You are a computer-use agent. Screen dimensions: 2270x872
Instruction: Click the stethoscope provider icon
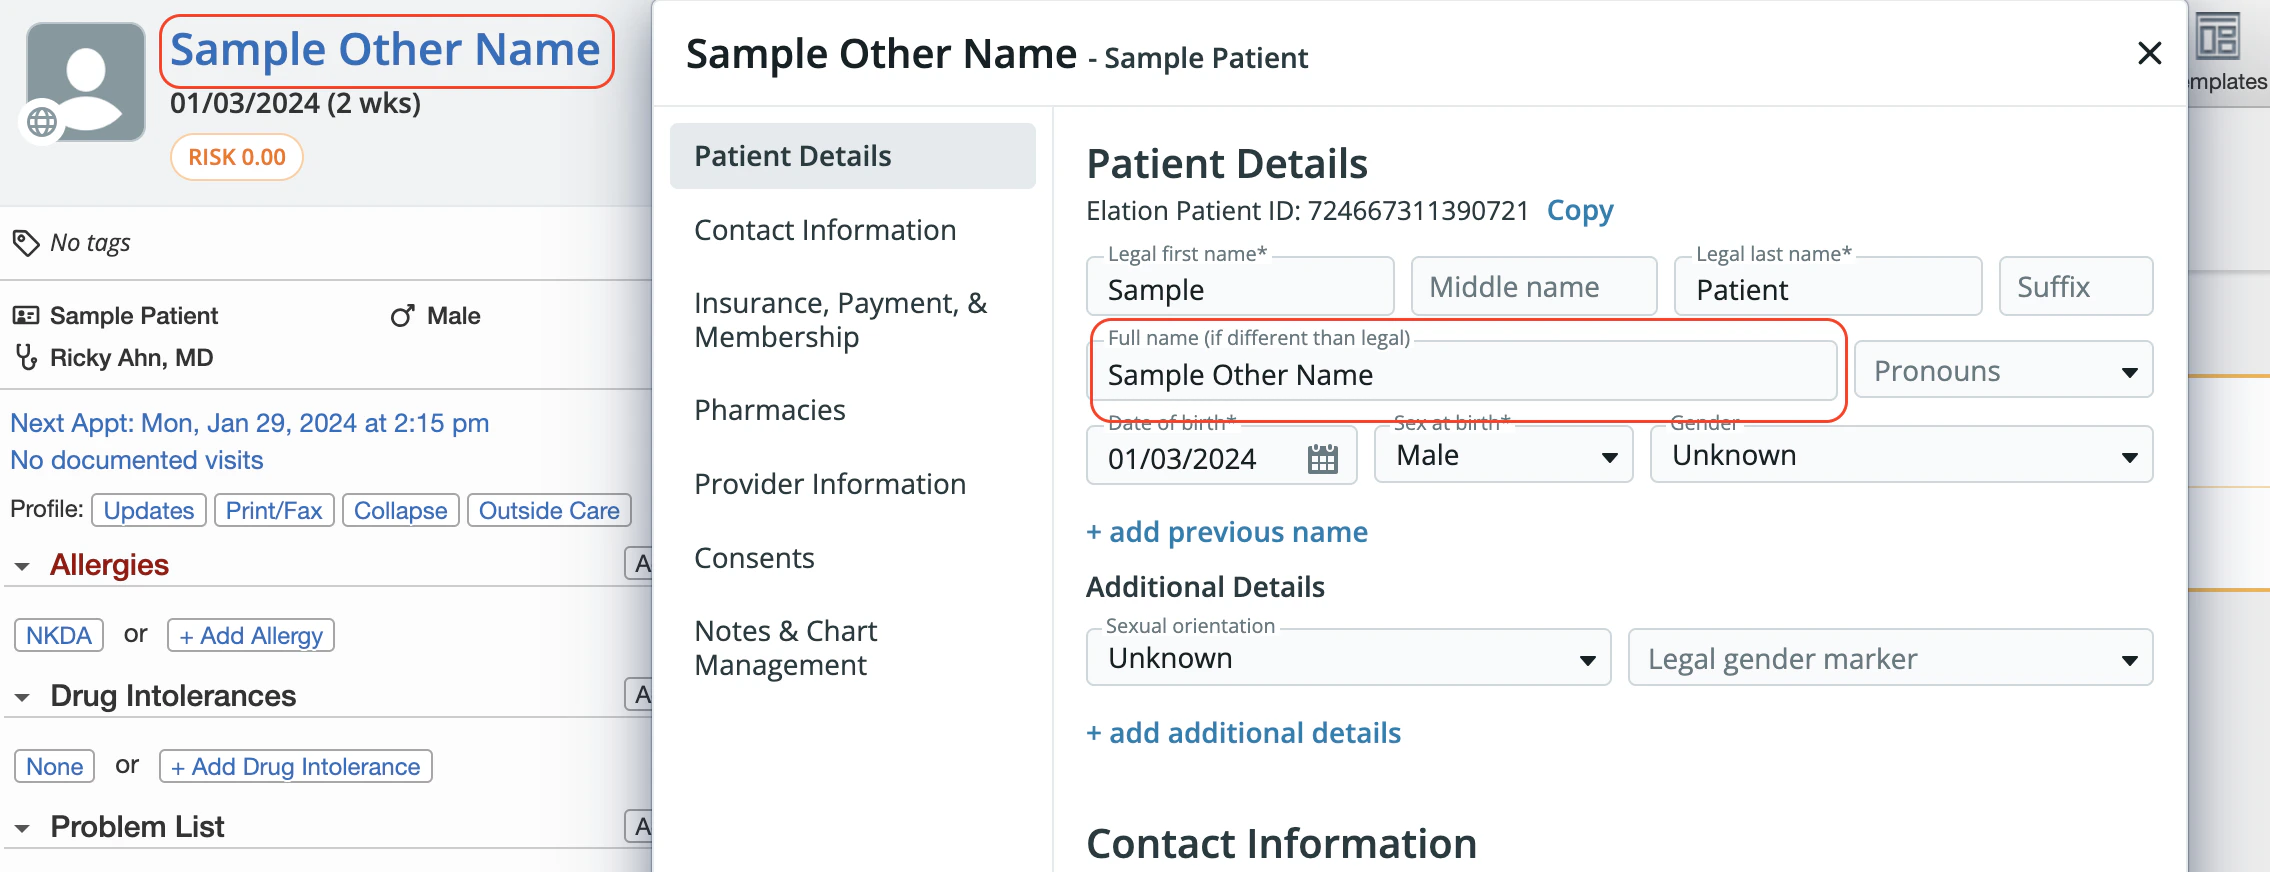tap(26, 357)
